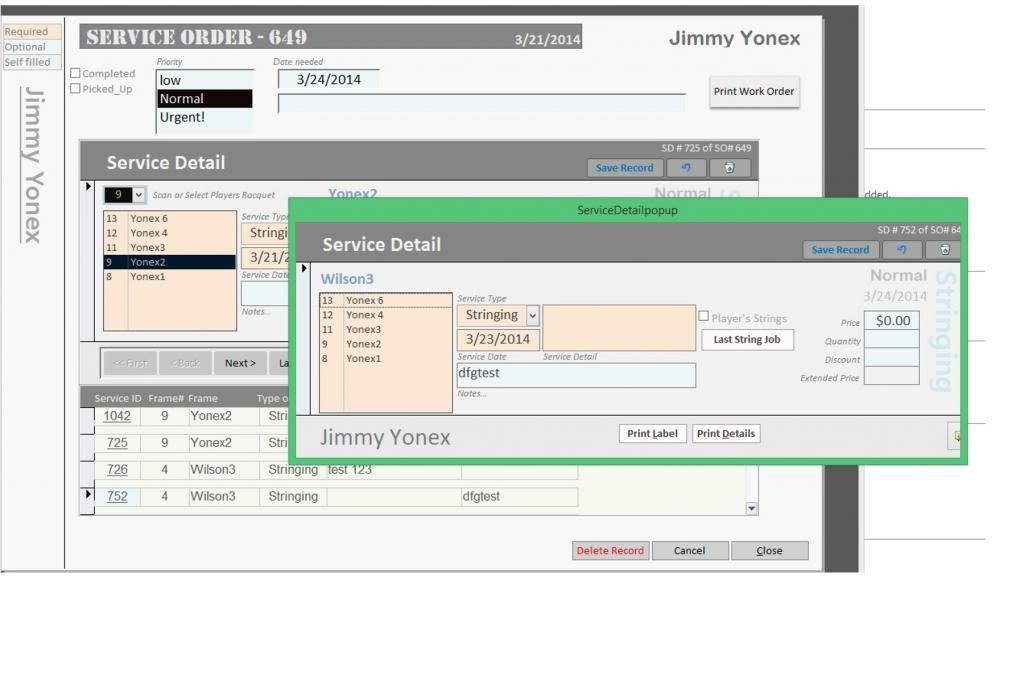Select row marker for service ID 752

point(88,495)
